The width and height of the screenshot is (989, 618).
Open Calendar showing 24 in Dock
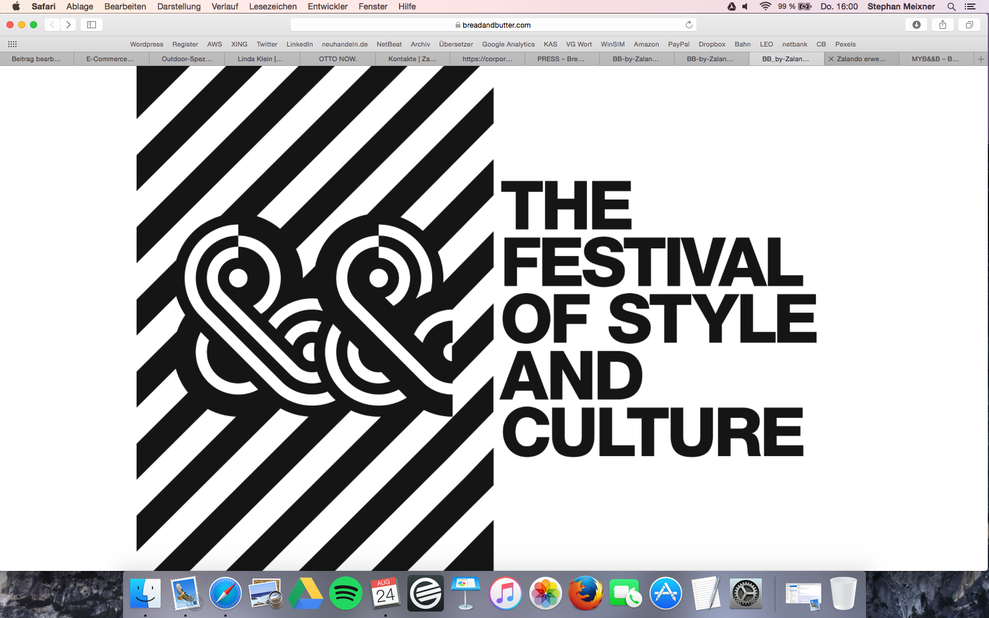tap(385, 593)
